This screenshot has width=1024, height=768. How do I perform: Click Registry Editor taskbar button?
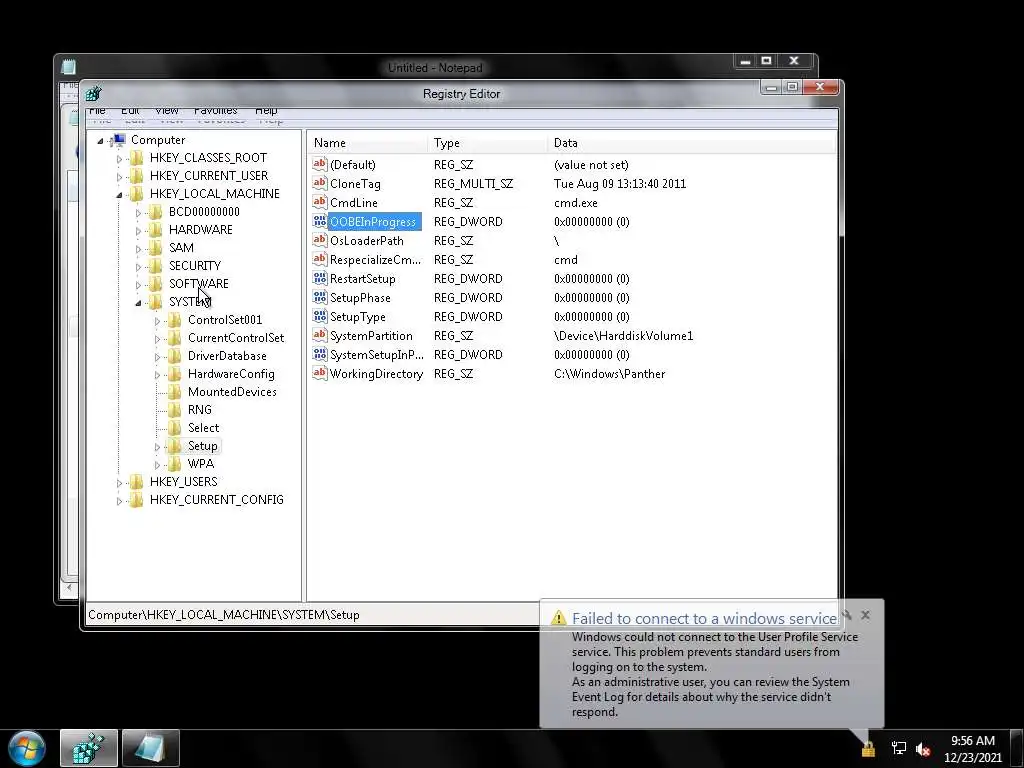click(89, 748)
